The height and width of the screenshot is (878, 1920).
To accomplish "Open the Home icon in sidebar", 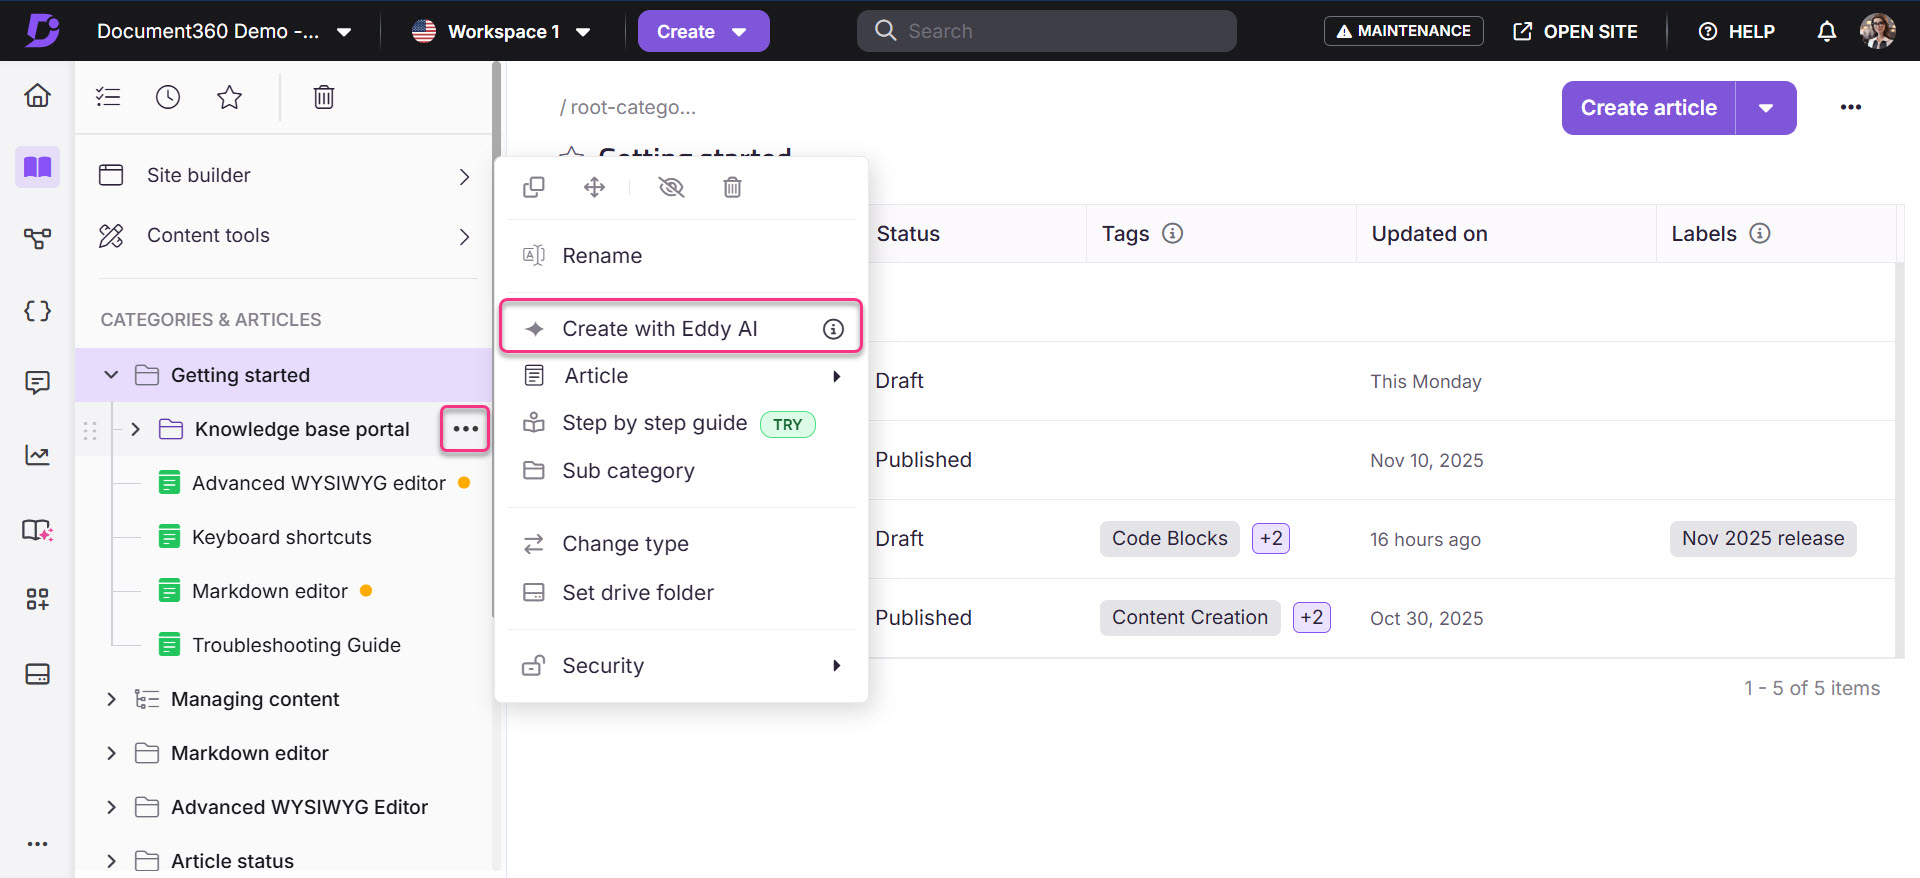I will 37,95.
